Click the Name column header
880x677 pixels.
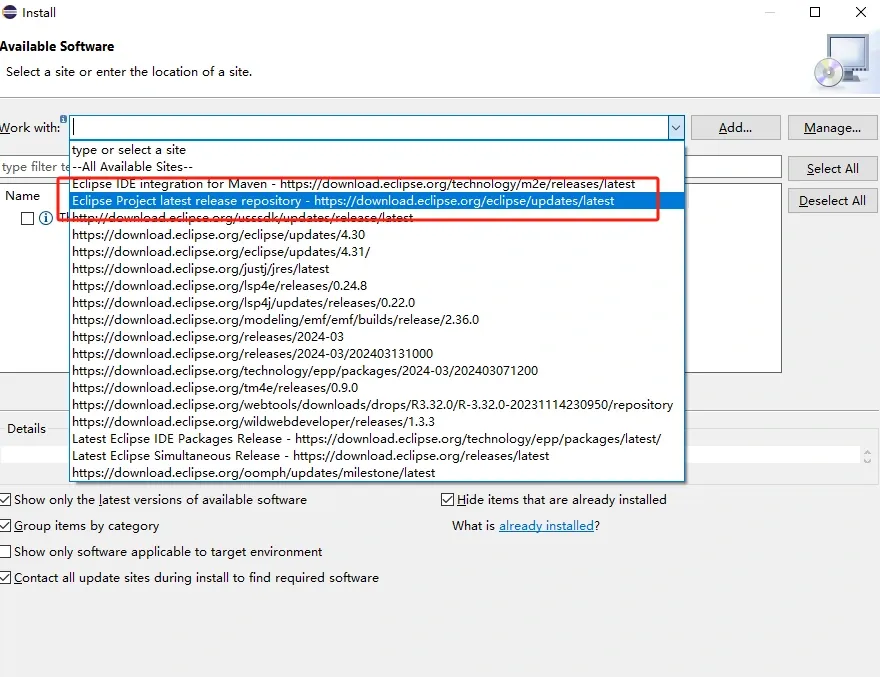coord(22,196)
